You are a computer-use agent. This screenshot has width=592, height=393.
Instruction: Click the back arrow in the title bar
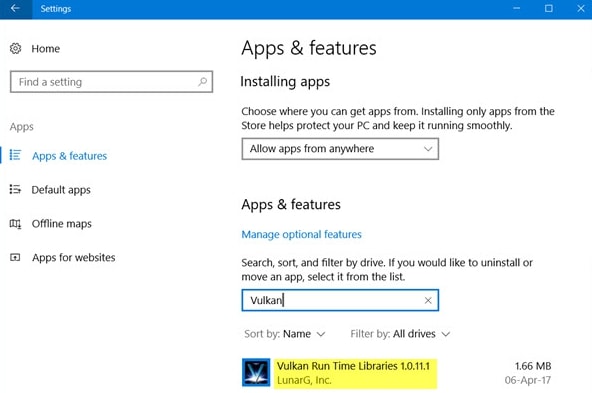point(15,8)
